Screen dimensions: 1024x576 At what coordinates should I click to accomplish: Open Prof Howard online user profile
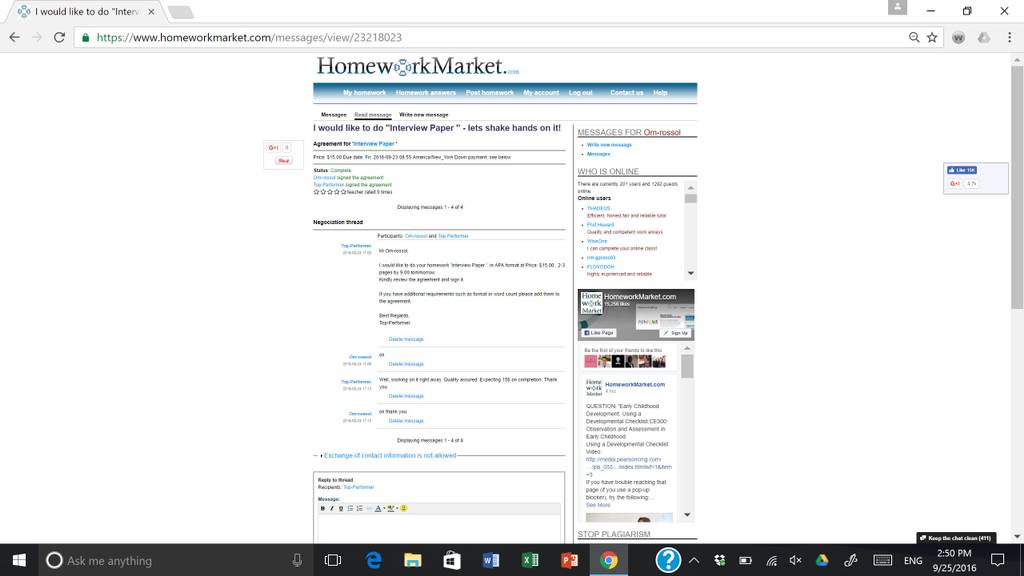600,225
